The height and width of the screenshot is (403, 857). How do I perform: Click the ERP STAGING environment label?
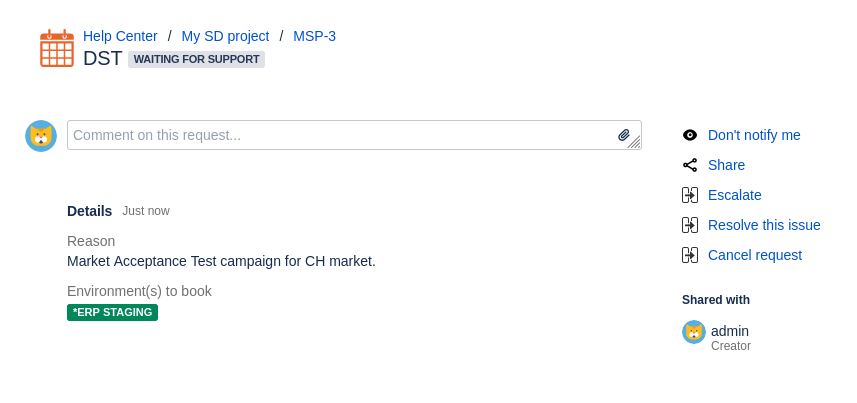pos(112,312)
